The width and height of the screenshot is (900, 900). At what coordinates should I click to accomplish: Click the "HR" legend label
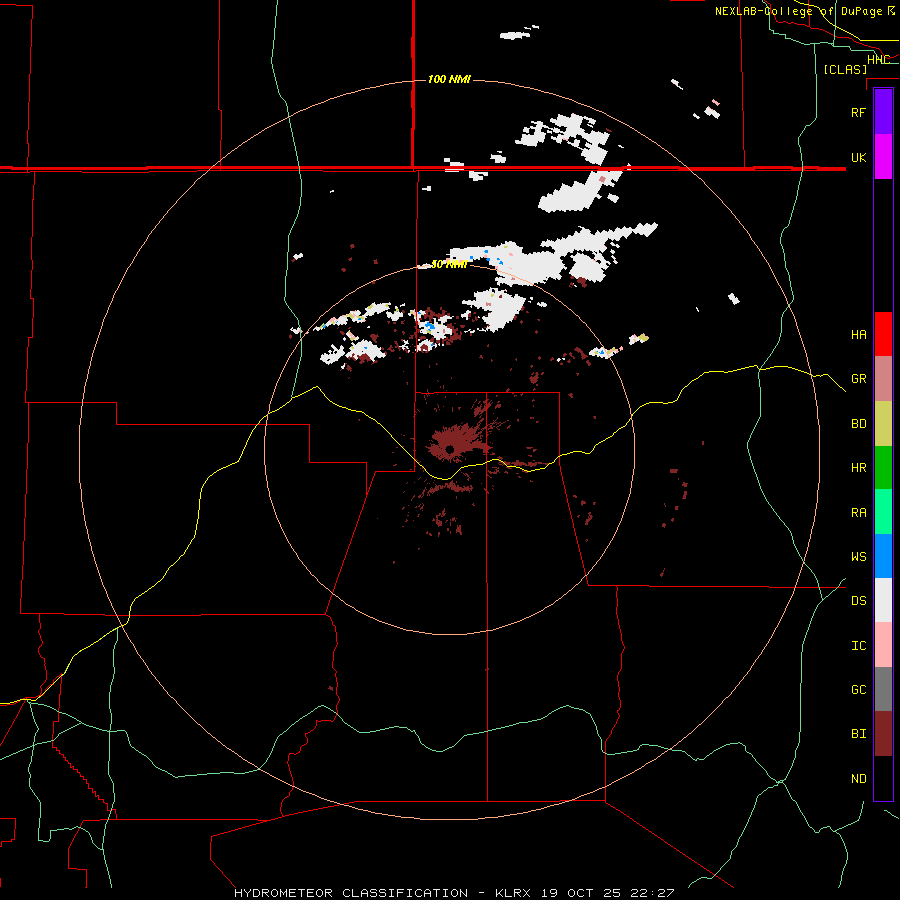[x=858, y=468]
